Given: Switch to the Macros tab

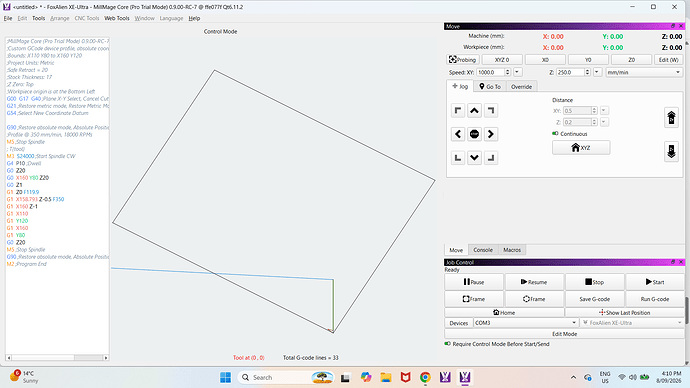Looking at the screenshot, I should pyautogui.click(x=512, y=250).
